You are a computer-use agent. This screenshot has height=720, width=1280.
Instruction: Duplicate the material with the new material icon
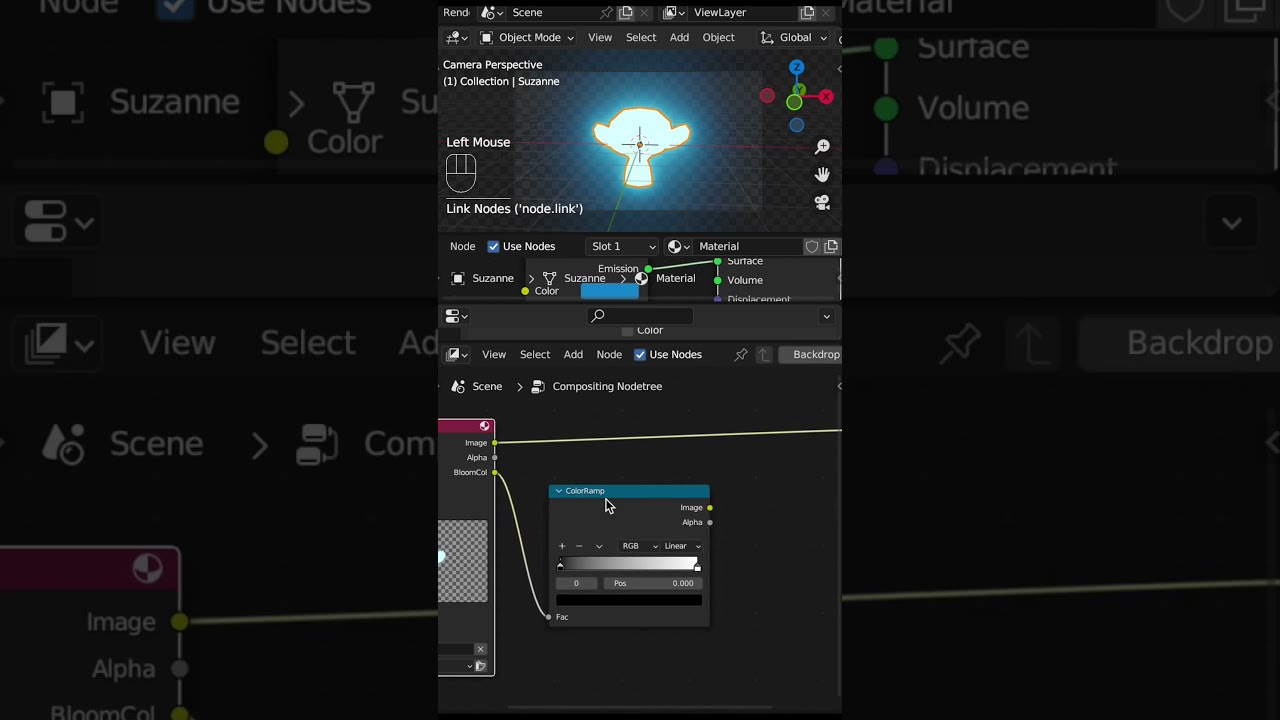[x=831, y=247]
